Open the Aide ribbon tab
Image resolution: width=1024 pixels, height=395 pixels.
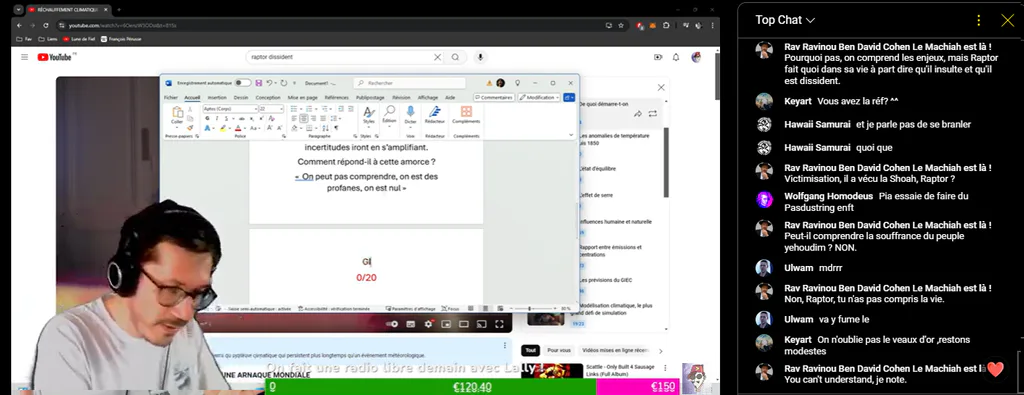click(450, 97)
